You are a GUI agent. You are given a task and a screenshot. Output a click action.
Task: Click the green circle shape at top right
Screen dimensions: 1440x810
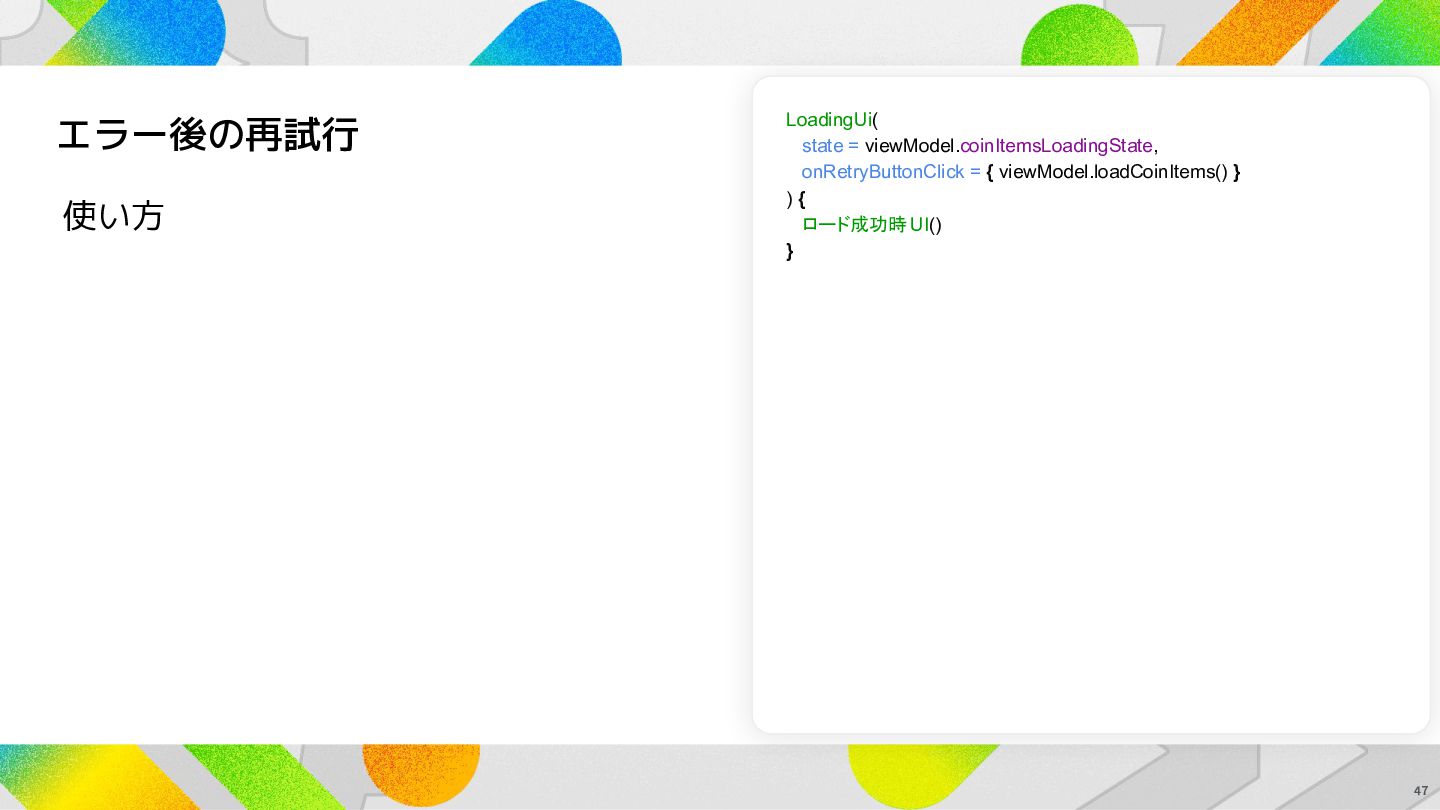[1080, 38]
